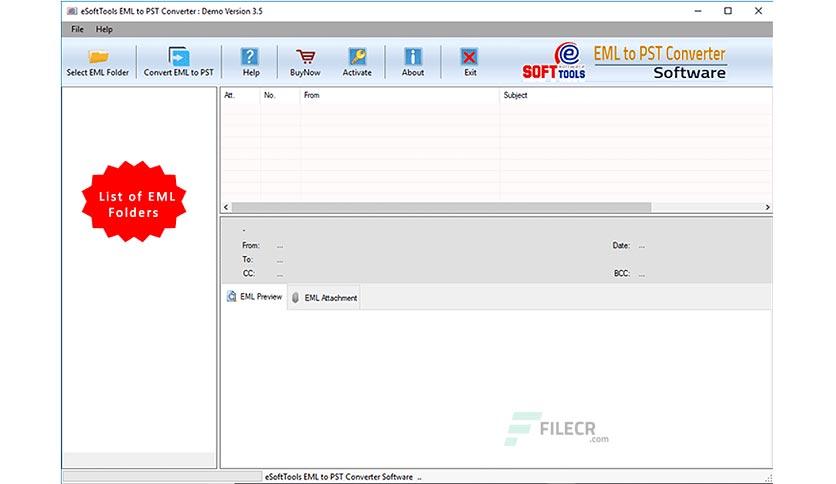Sort by the Subject column header
Screen dimensions: 836x484
636,95
